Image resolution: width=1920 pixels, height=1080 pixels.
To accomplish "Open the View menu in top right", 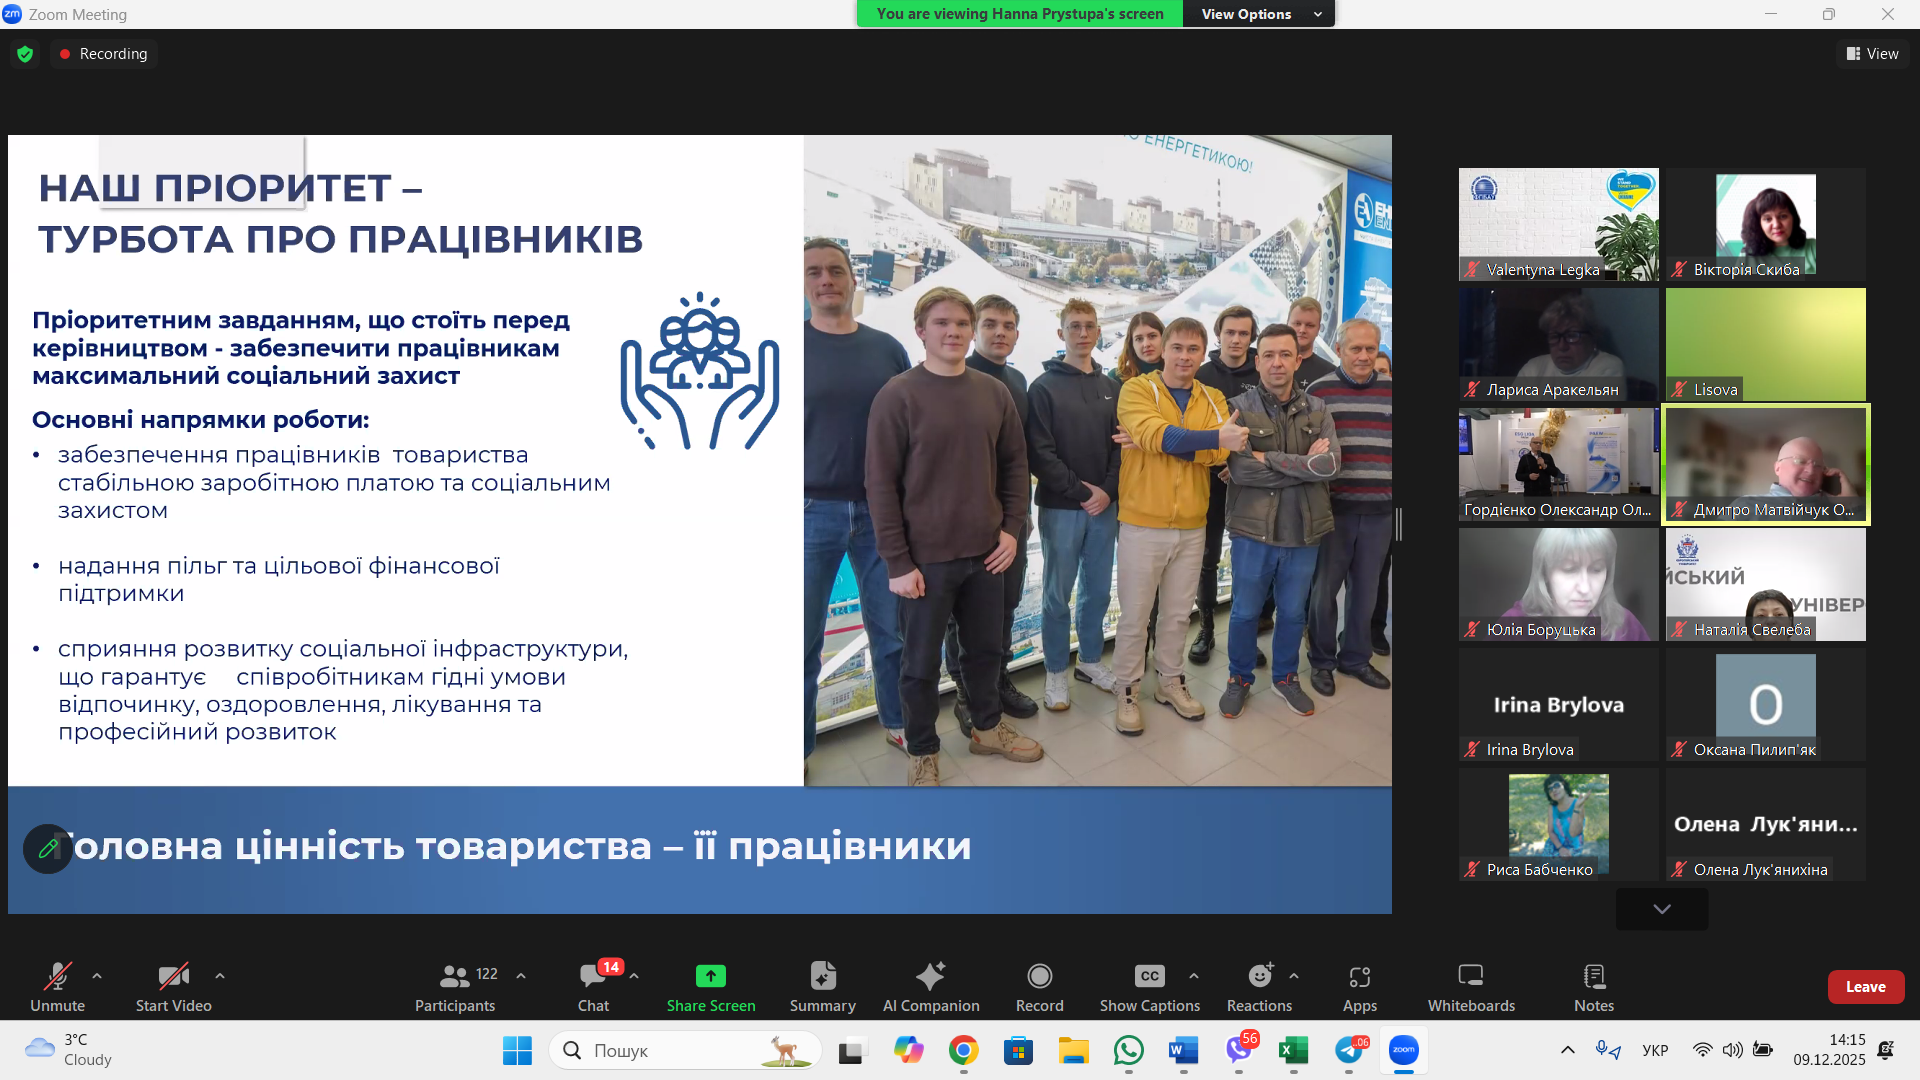I will [1872, 53].
